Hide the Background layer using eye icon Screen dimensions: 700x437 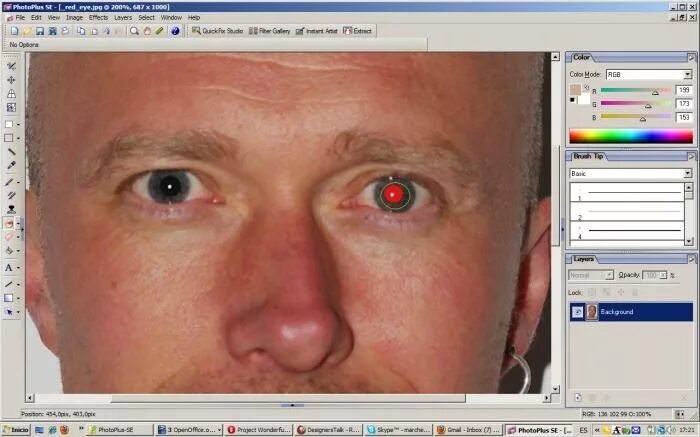pos(577,312)
